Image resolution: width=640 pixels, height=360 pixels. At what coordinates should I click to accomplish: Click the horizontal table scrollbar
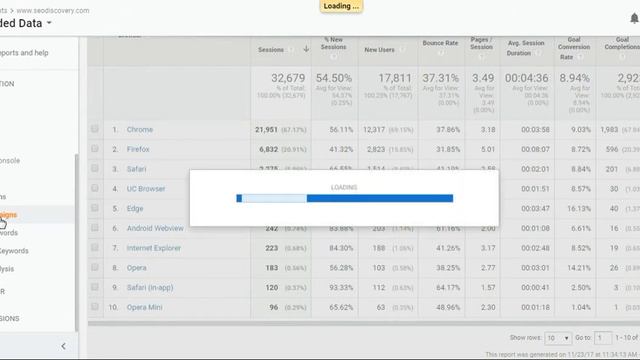pyautogui.click(x=364, y=323)
